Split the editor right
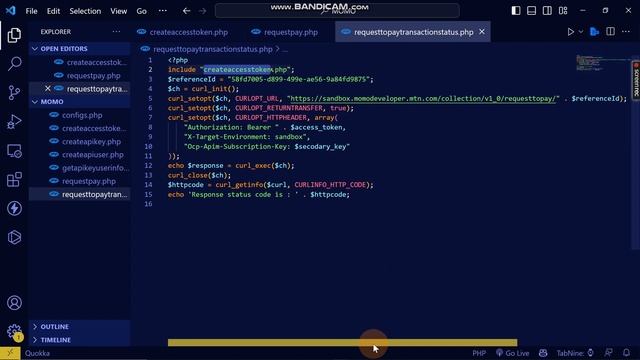The image size is (640, 360). pos(611,31)
